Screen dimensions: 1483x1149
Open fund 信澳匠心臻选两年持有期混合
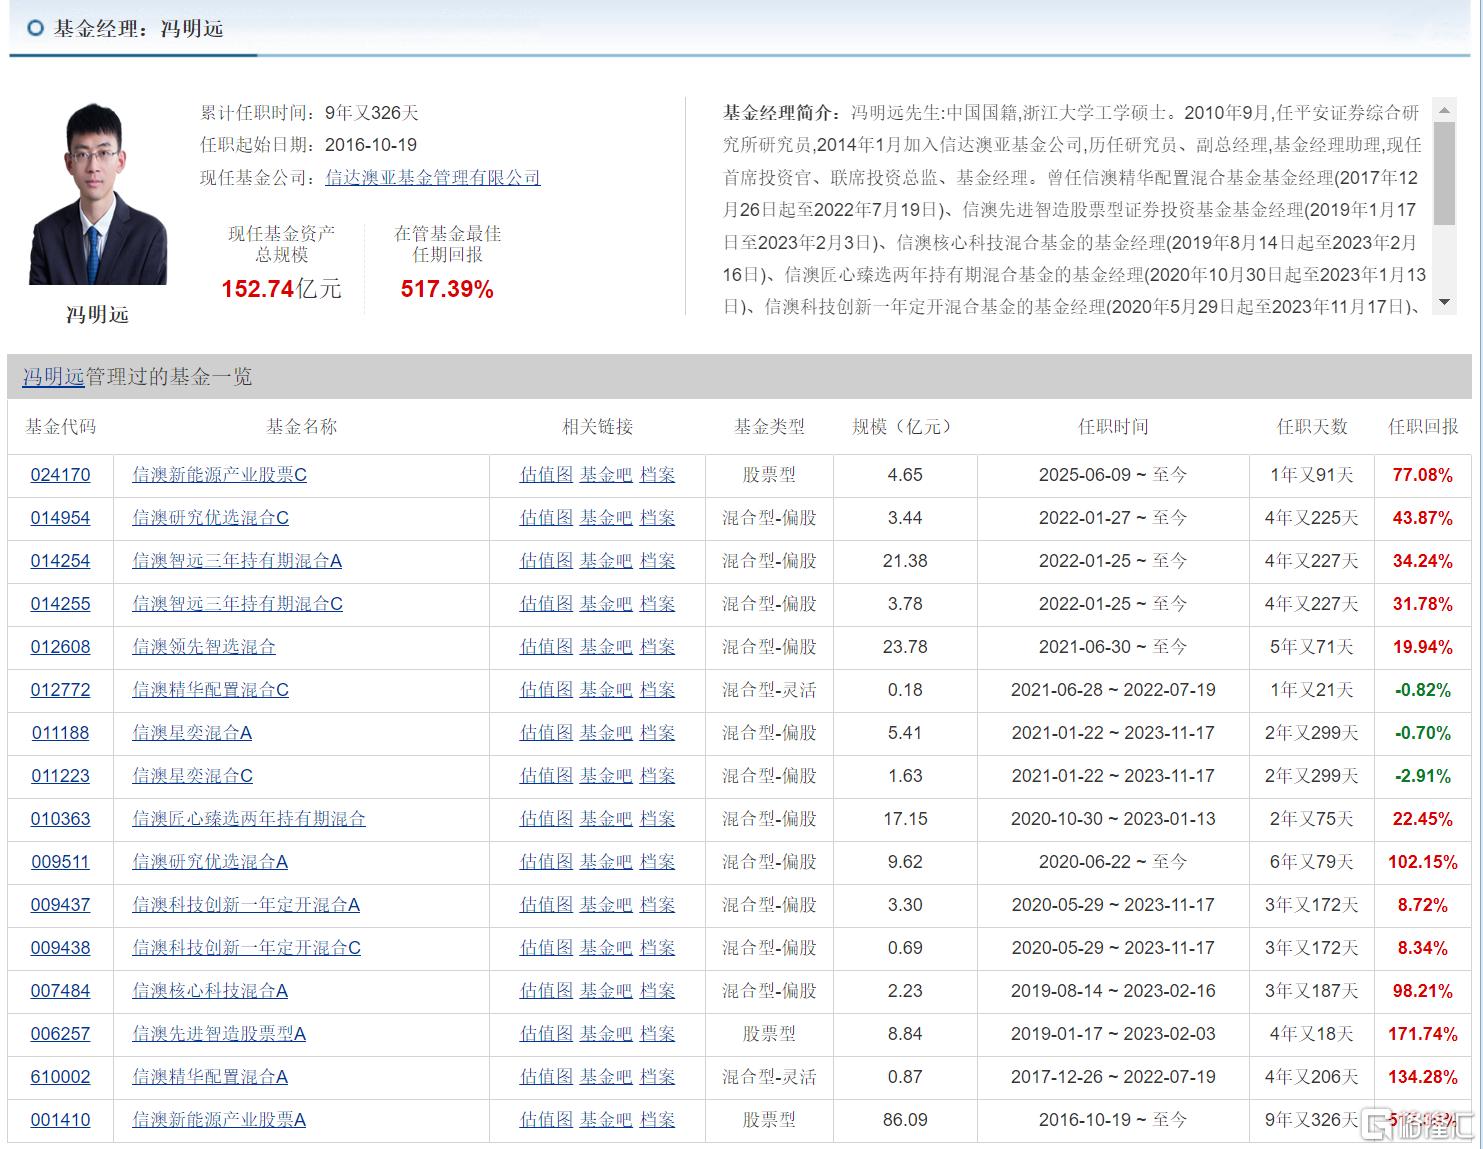point(249,819)
